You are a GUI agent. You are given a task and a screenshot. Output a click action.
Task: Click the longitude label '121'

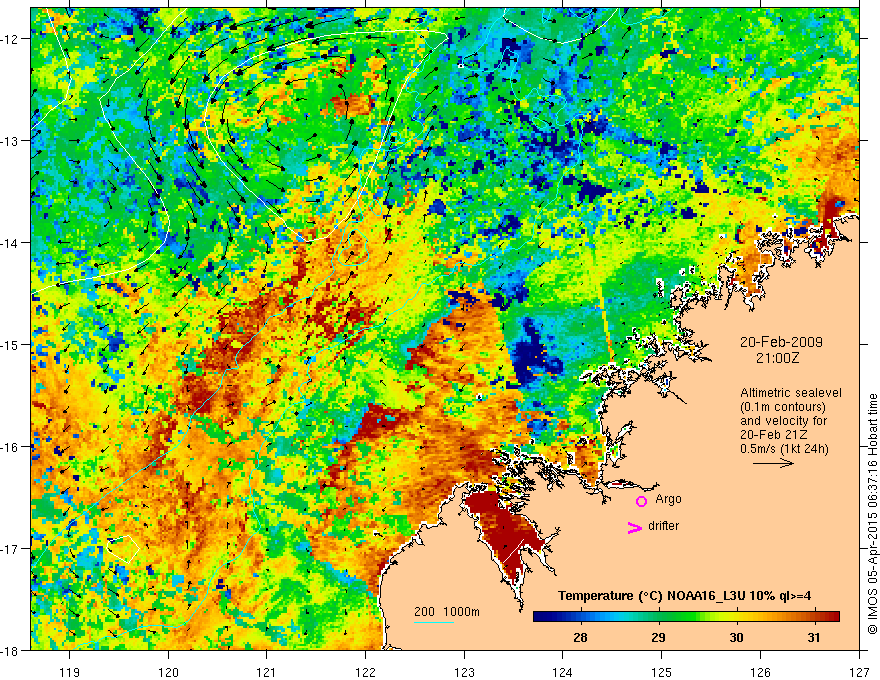click(x=267, y=672)
